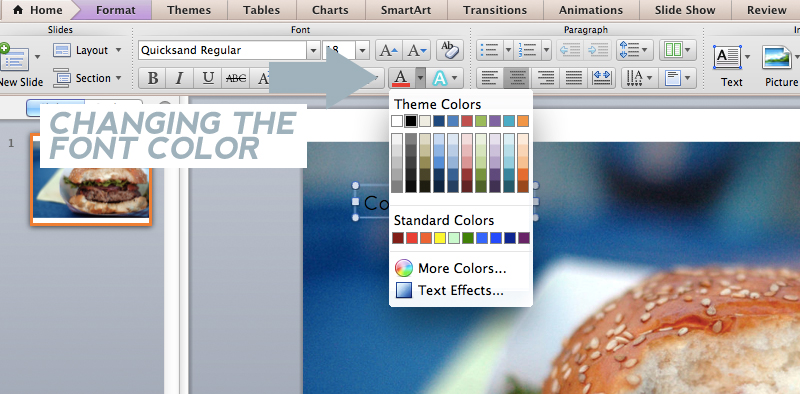Pick the orange theme color swatch

click(x=523, y=121)
